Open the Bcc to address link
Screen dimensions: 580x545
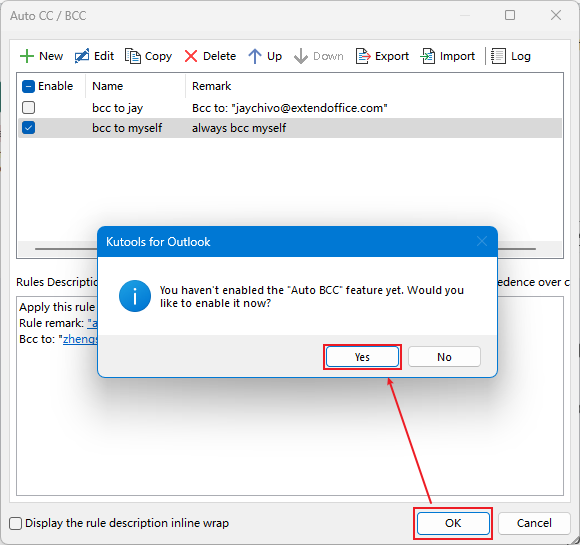tap(80, 339)
